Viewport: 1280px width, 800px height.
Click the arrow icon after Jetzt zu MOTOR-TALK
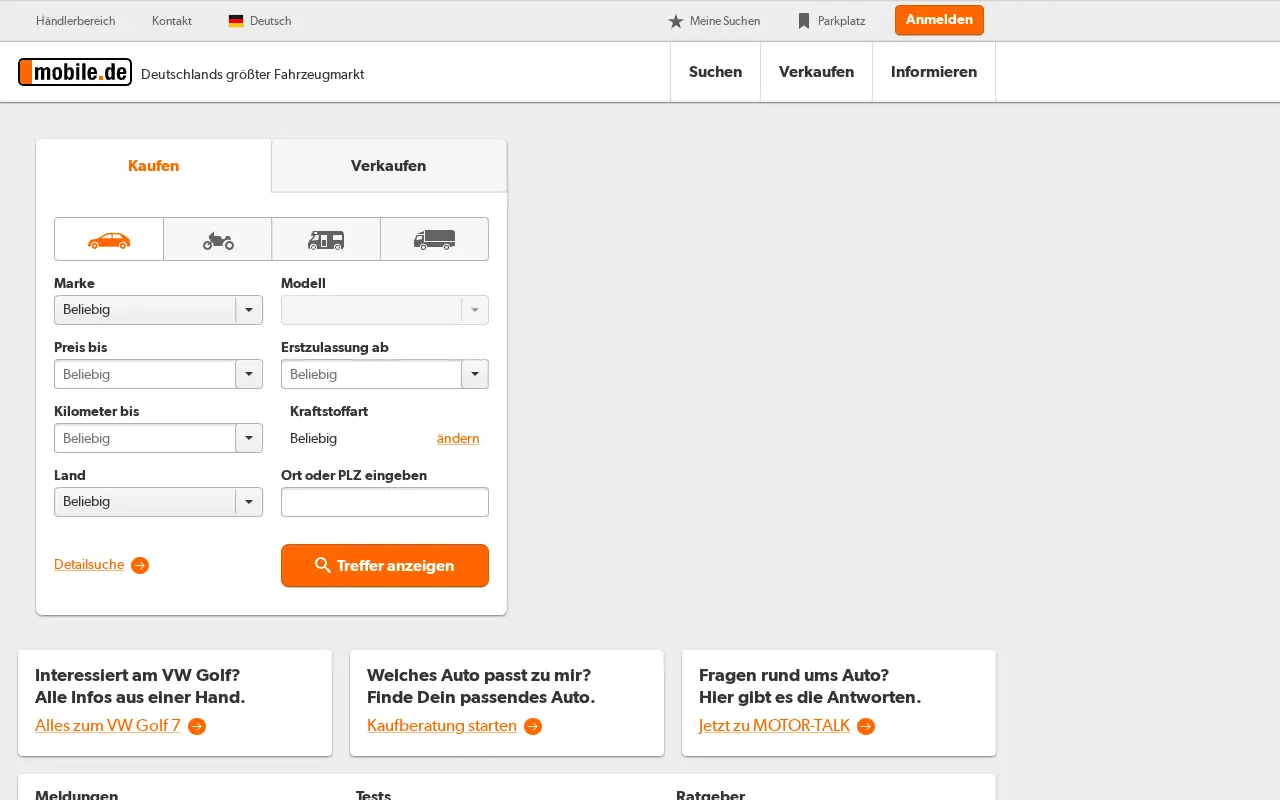[x=866, y=727]
